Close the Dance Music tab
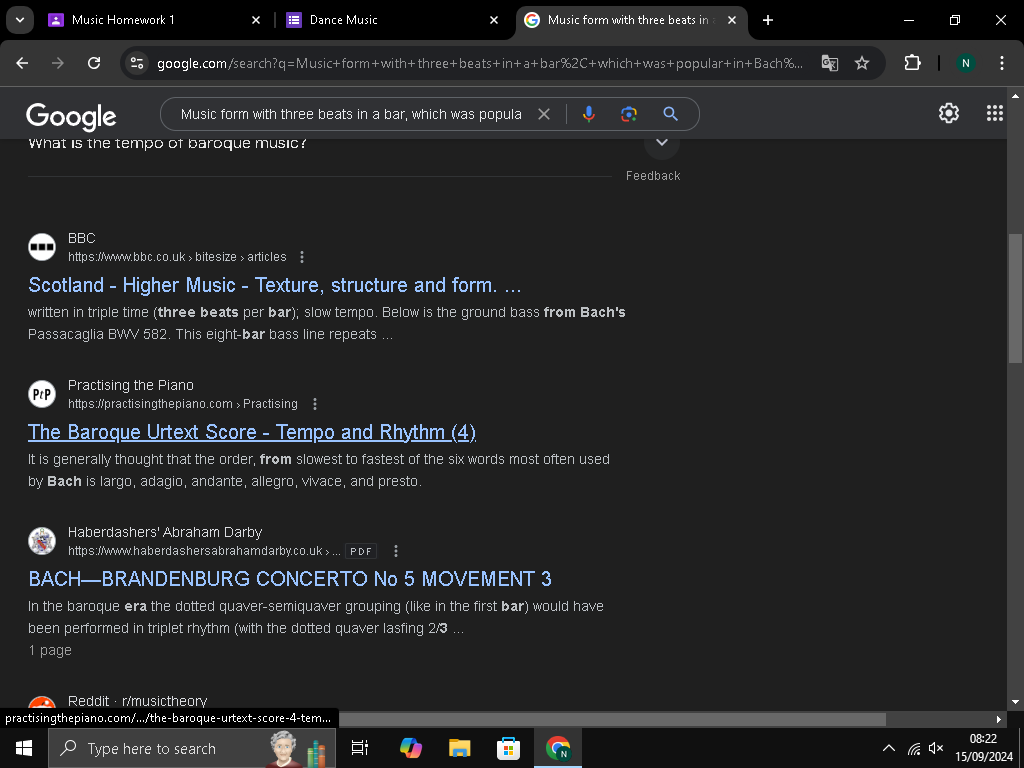This screenshot has height=768, width=1024. point(494,20)
